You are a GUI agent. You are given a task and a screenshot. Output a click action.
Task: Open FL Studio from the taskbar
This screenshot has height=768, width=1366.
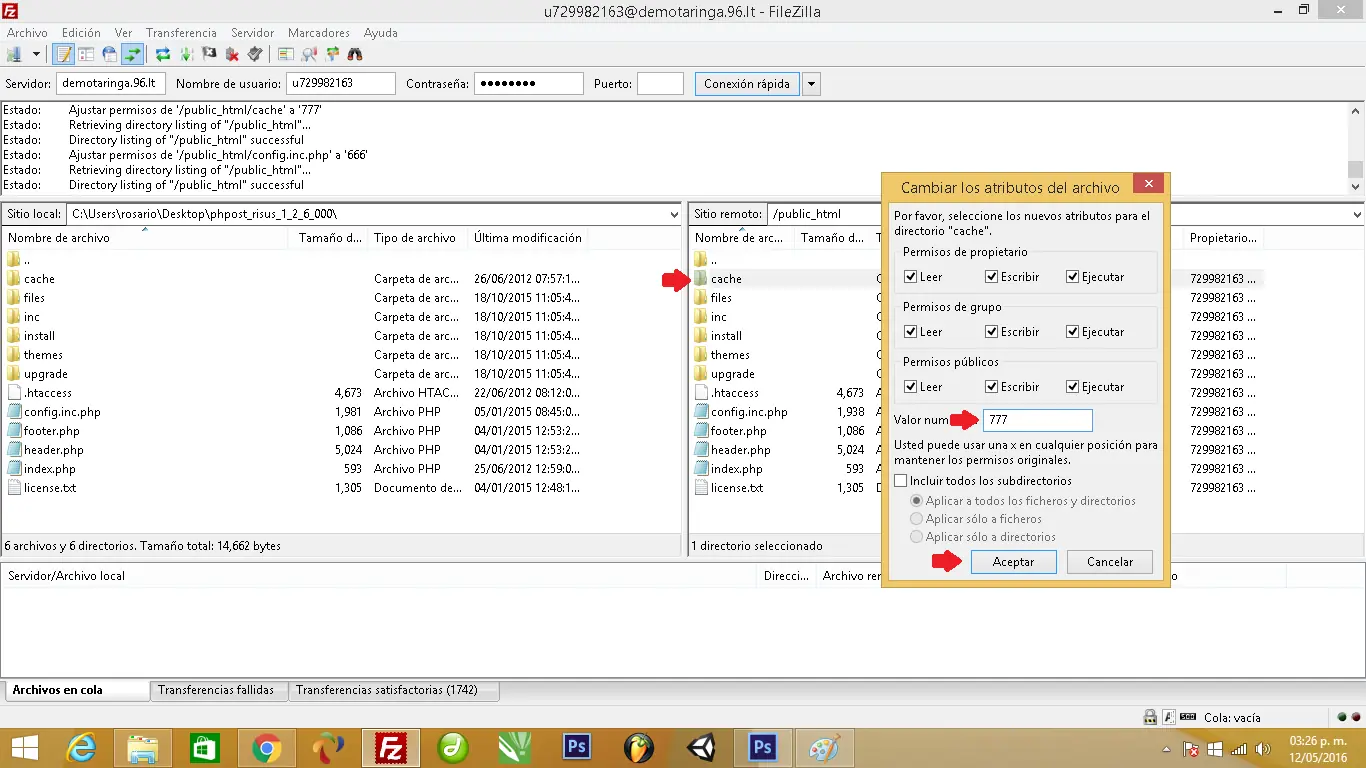tap(639, 748)
